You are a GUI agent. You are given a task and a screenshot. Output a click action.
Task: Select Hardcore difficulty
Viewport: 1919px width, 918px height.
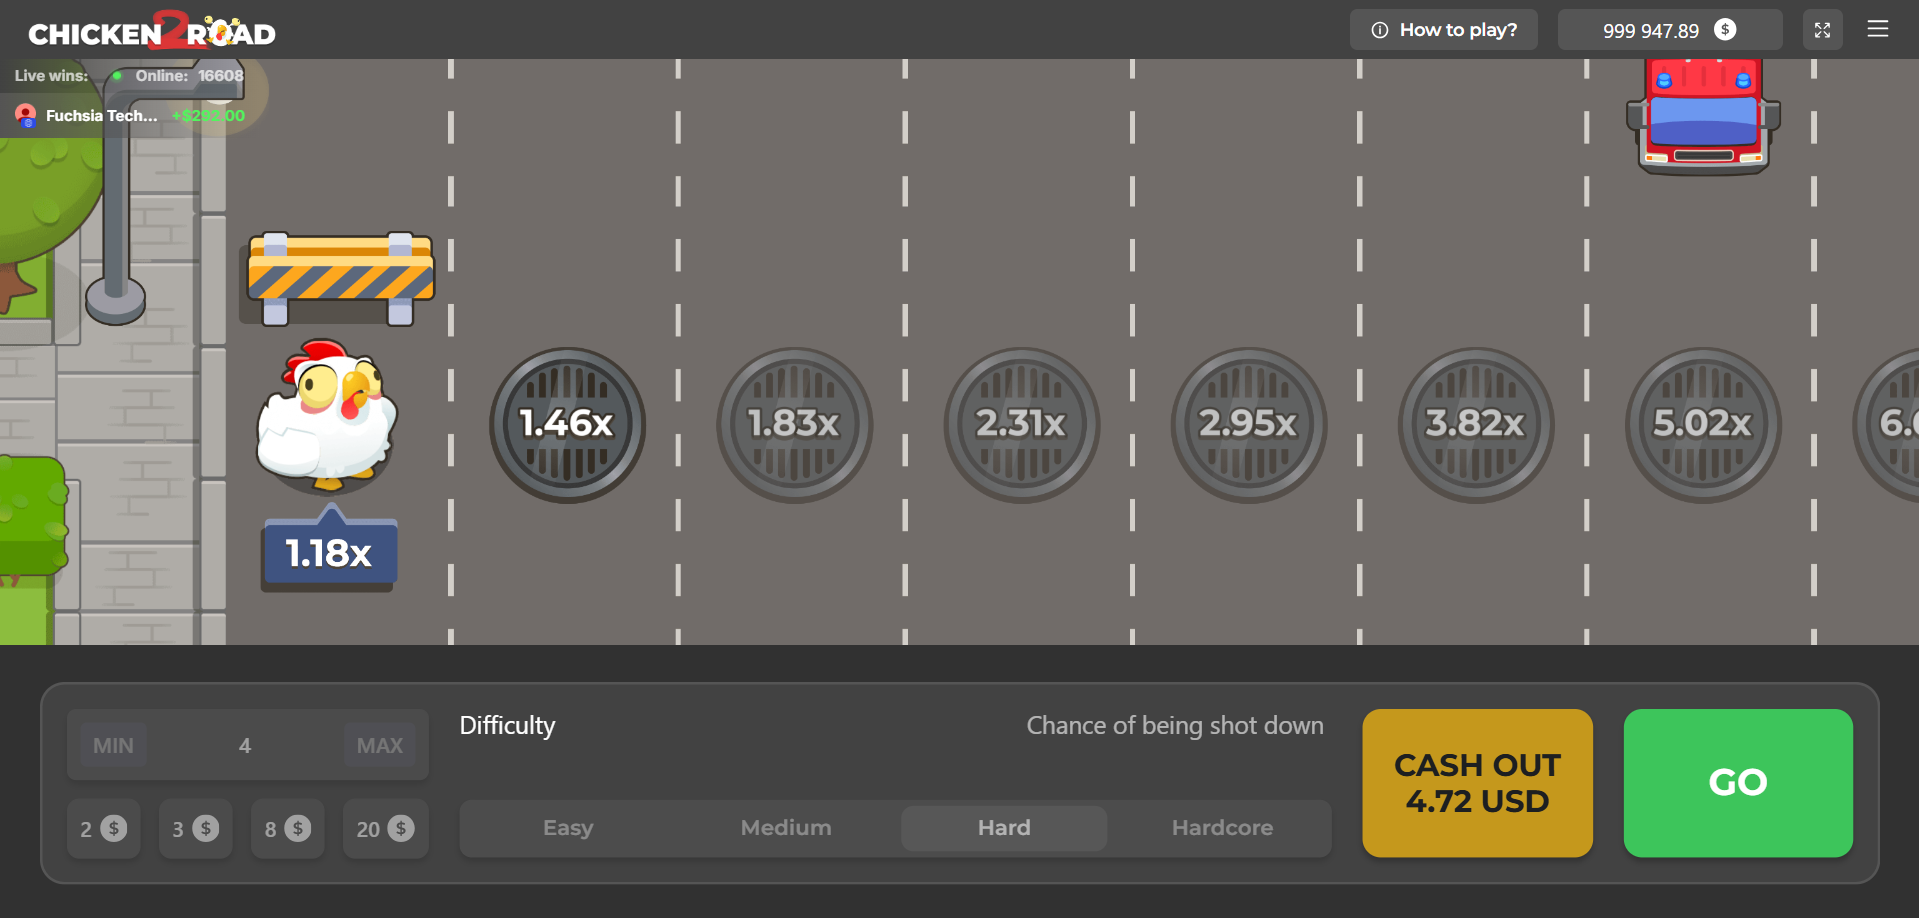1222,828
